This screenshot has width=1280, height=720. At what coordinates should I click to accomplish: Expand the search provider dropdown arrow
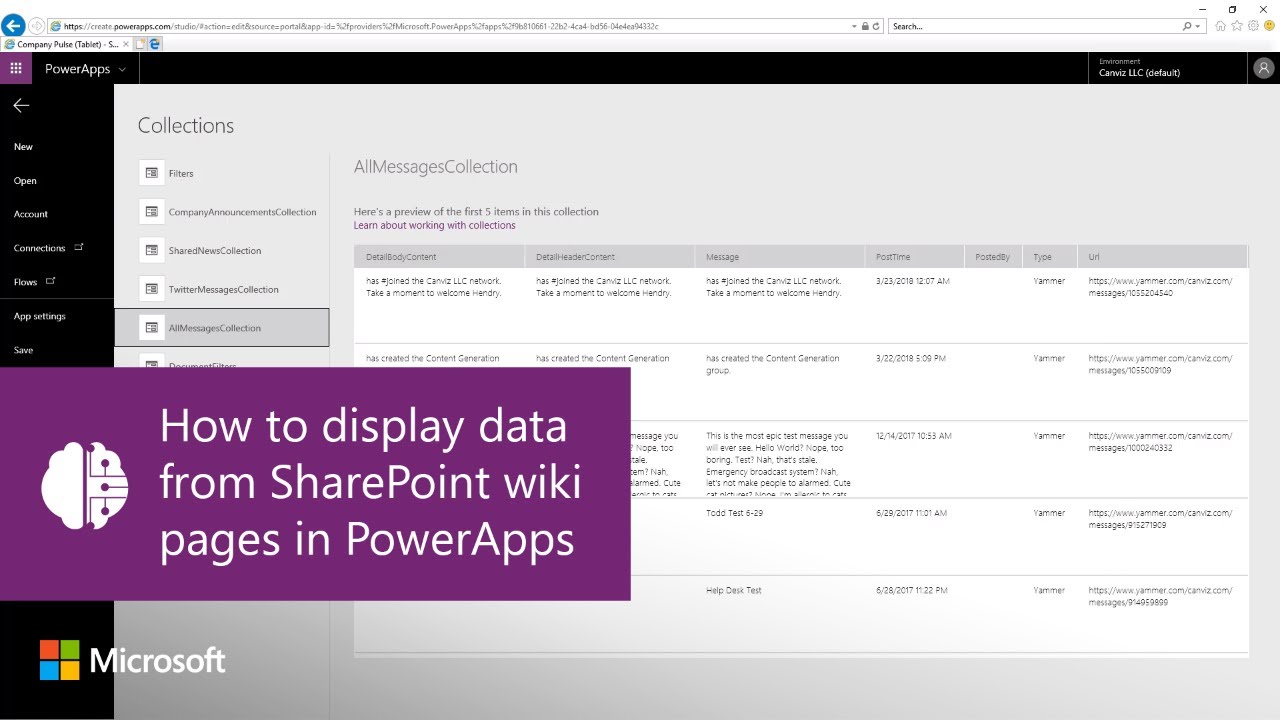(x=1198, y=26)
